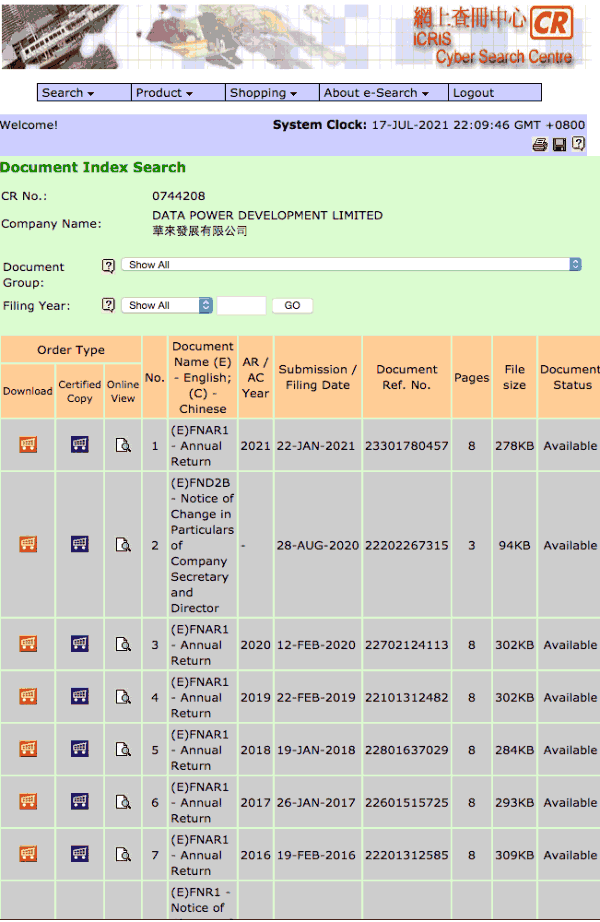The height and width of the screenshot is (922, 600).
Task: View 22-JAN-2021 Annual Return online
Action: 123,445
